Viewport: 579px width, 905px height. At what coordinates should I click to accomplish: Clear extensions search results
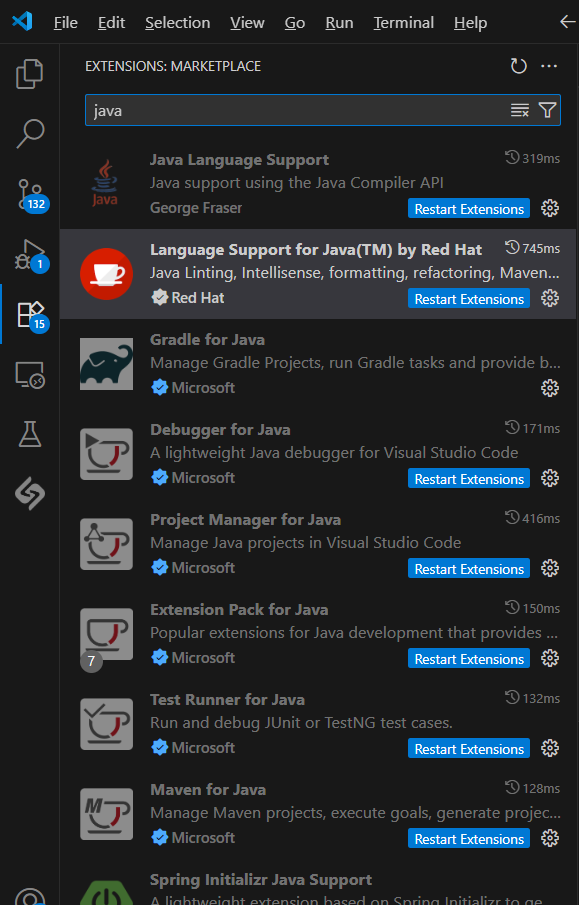(520, 110)
